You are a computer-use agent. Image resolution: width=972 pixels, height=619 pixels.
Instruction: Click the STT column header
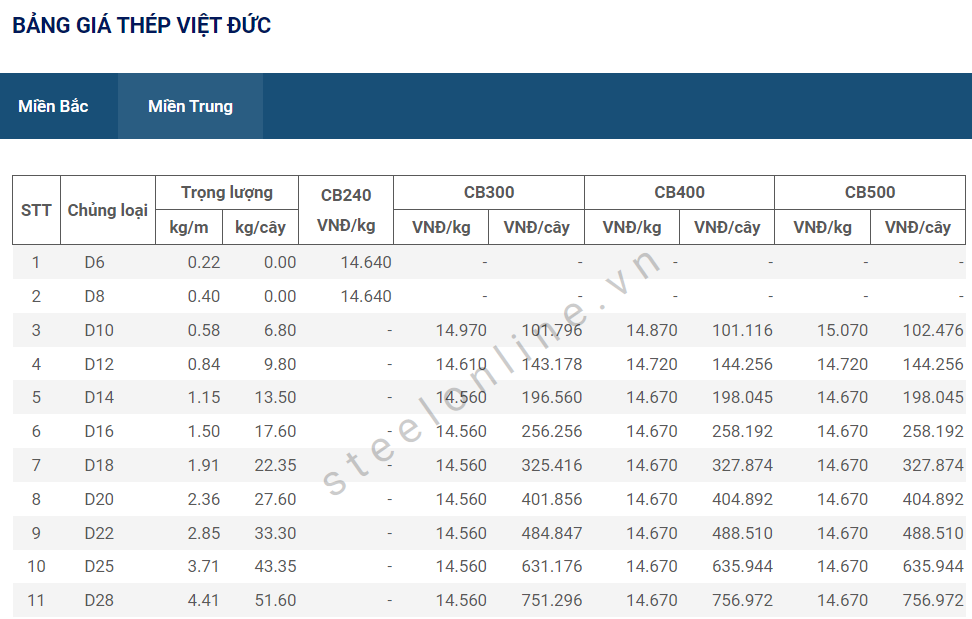[36, 210]
